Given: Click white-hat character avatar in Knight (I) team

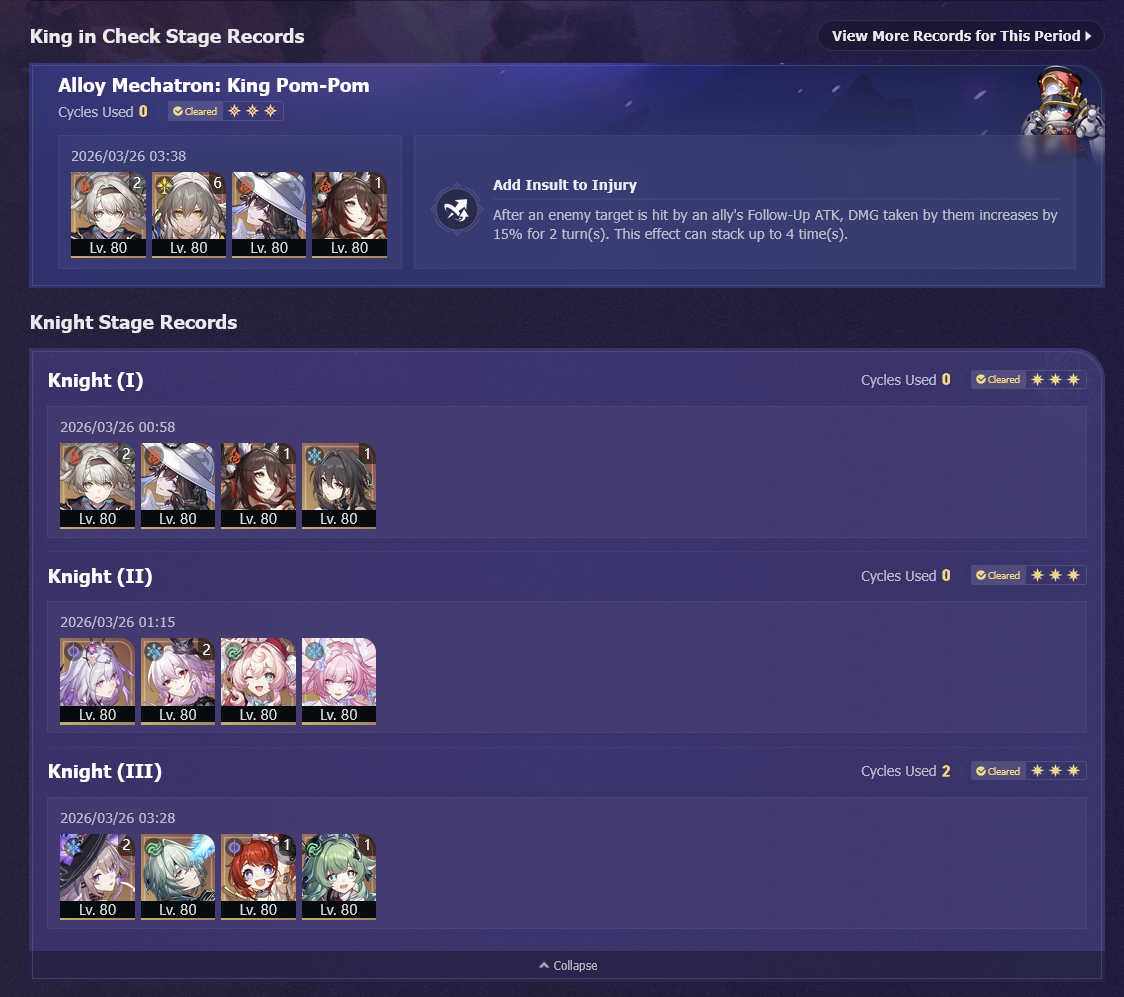Looking at the screenshot, I should point(178,485).
